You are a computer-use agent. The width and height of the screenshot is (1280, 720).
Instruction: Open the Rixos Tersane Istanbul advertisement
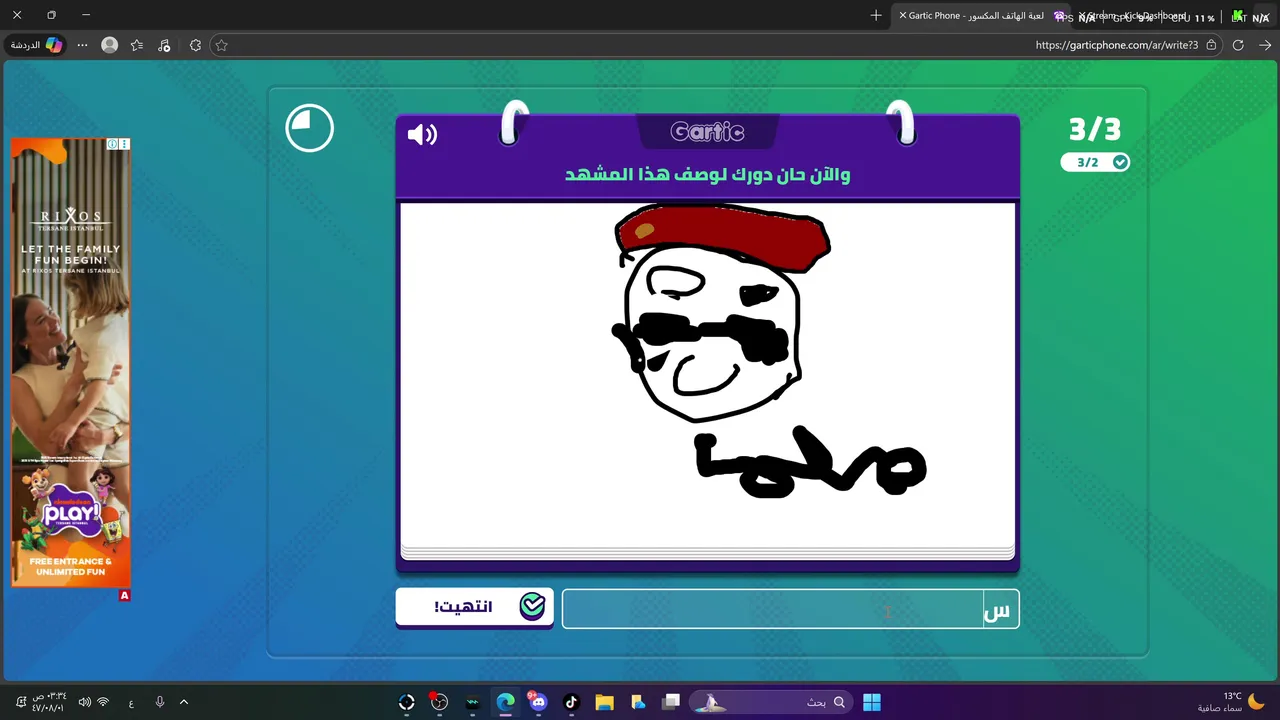[x=71, y=362]
